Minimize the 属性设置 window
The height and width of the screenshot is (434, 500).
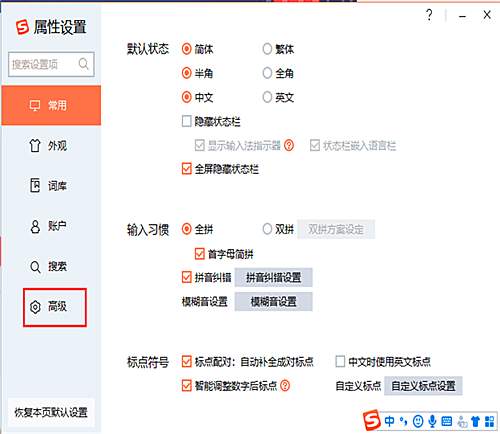462,16
